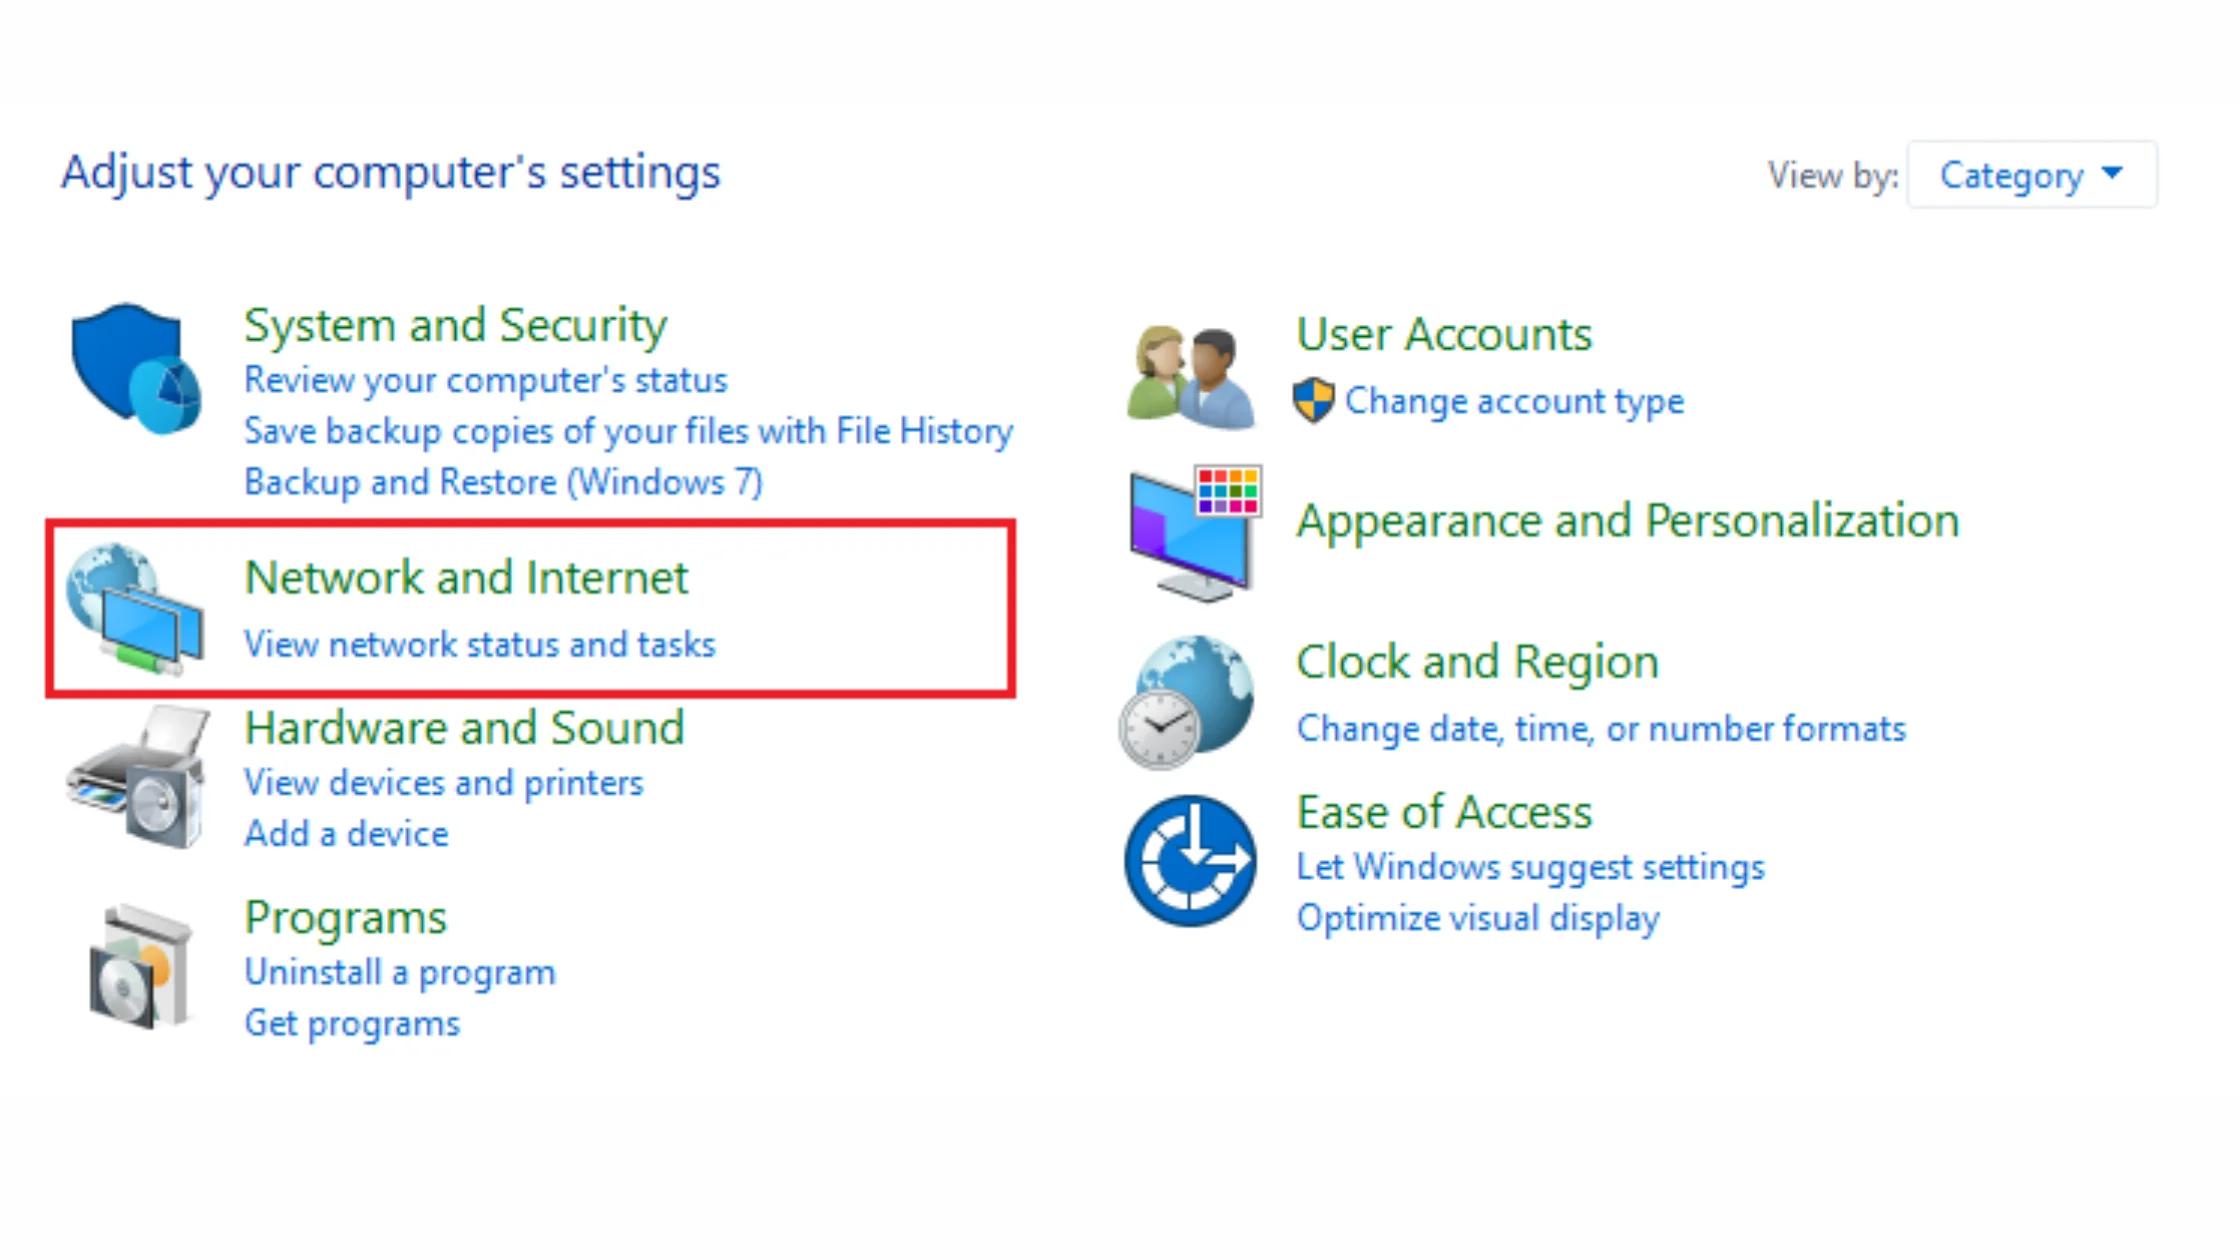Click Backup and Restore (Windows 7)
This screenshot has width=2240, height=1260.
tap(504, 481)
